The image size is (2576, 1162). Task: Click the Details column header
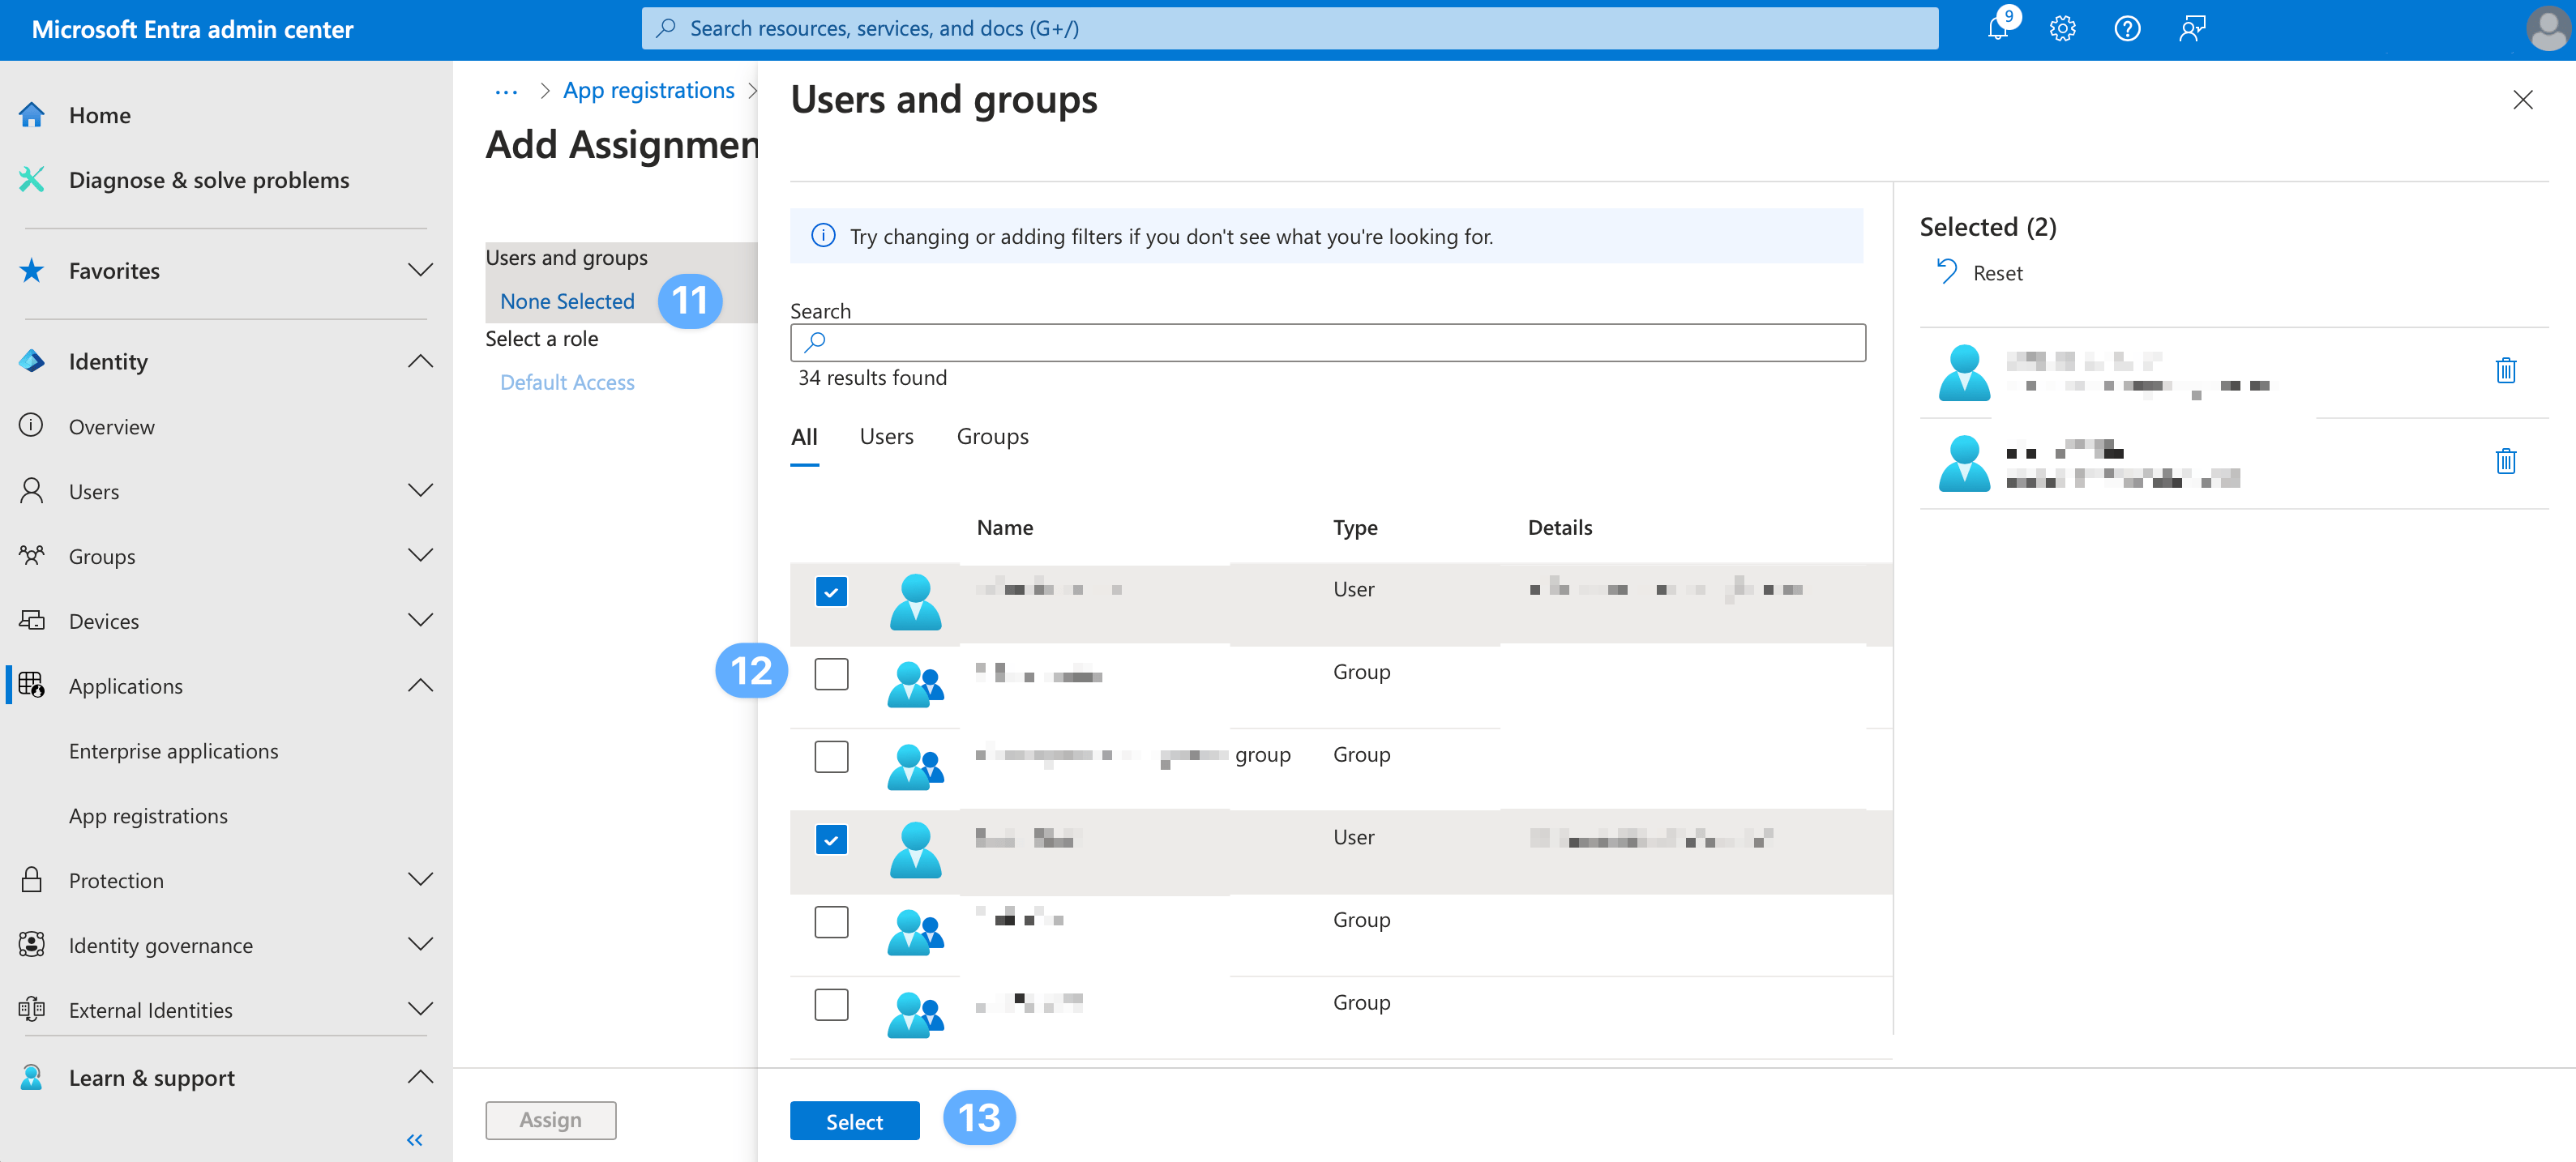[1559, 527]
